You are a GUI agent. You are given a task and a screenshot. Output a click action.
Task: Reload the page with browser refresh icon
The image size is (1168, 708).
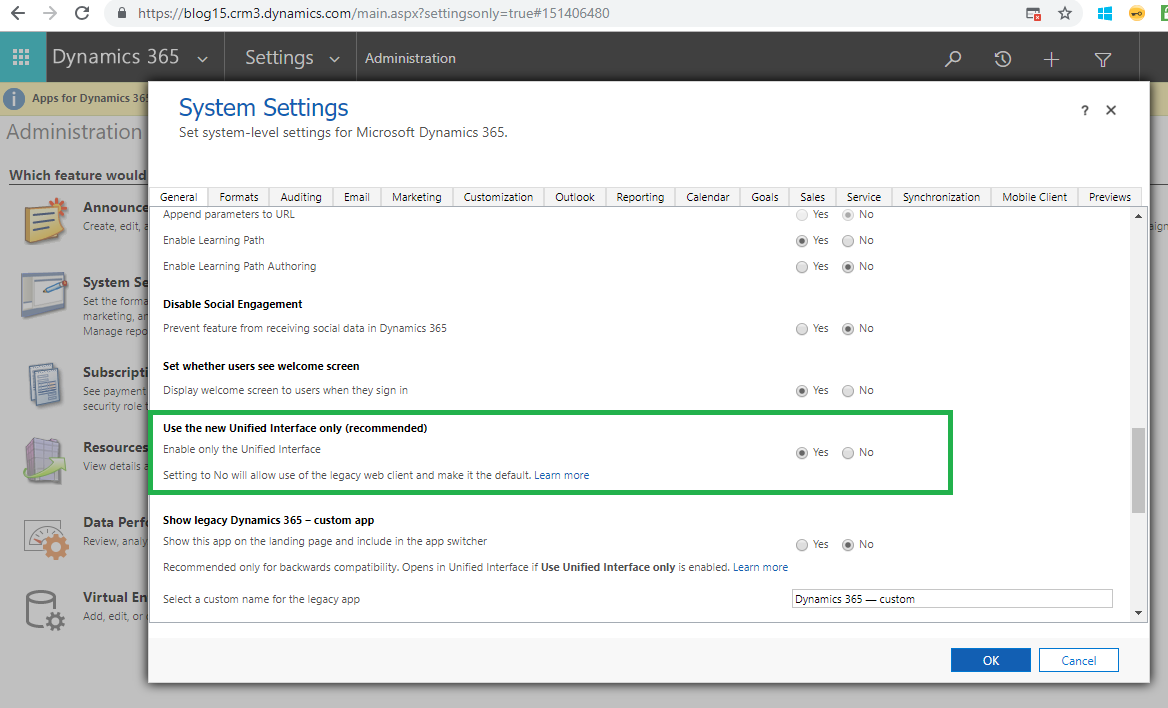(x=82, y=14)
